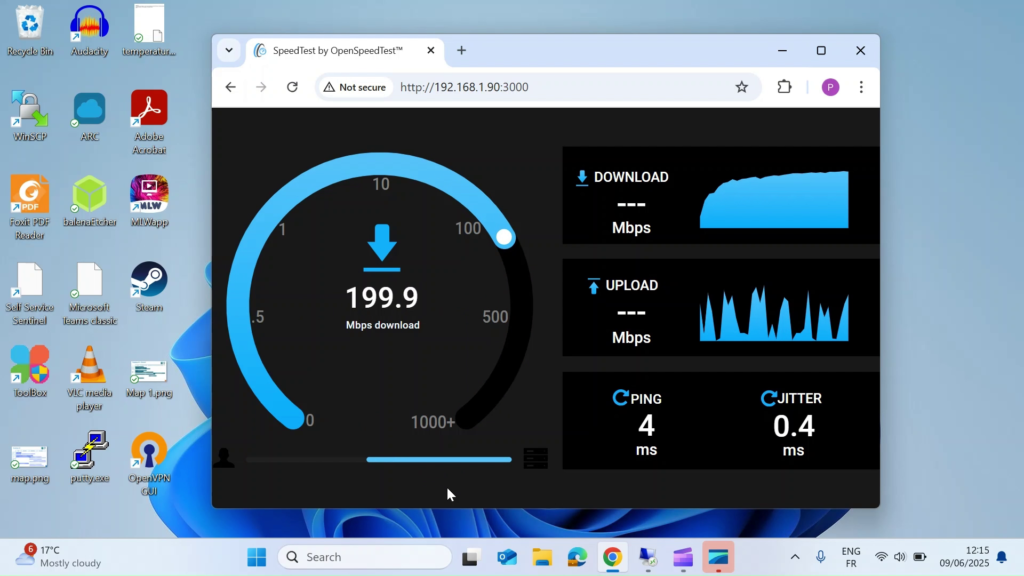This screenshot has width=1024, height=576.
Task: Click the upload speed graph
Action: point(774,313)
